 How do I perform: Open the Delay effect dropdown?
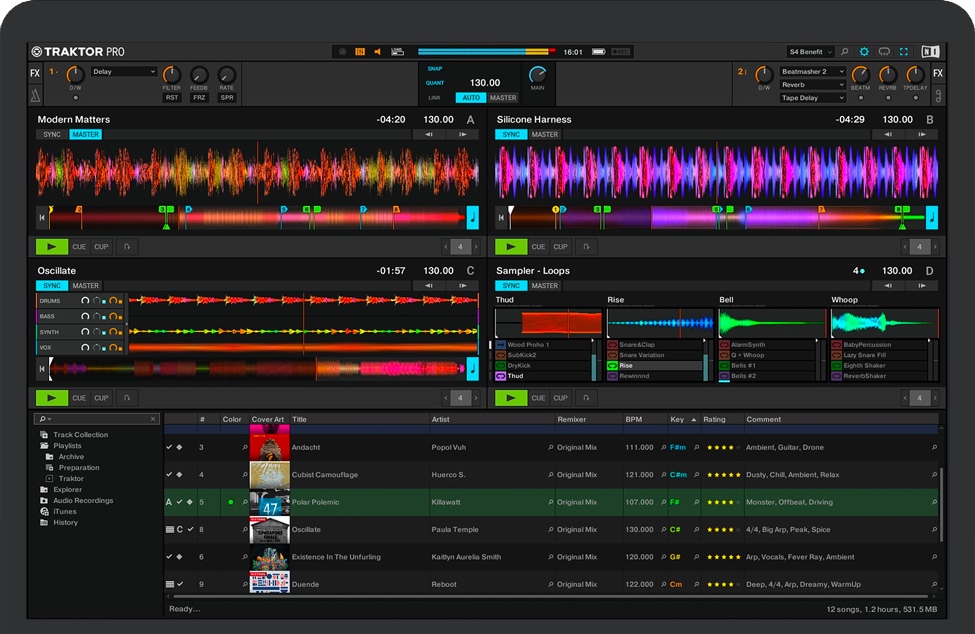pyautogui.click(x=124, y=72)
